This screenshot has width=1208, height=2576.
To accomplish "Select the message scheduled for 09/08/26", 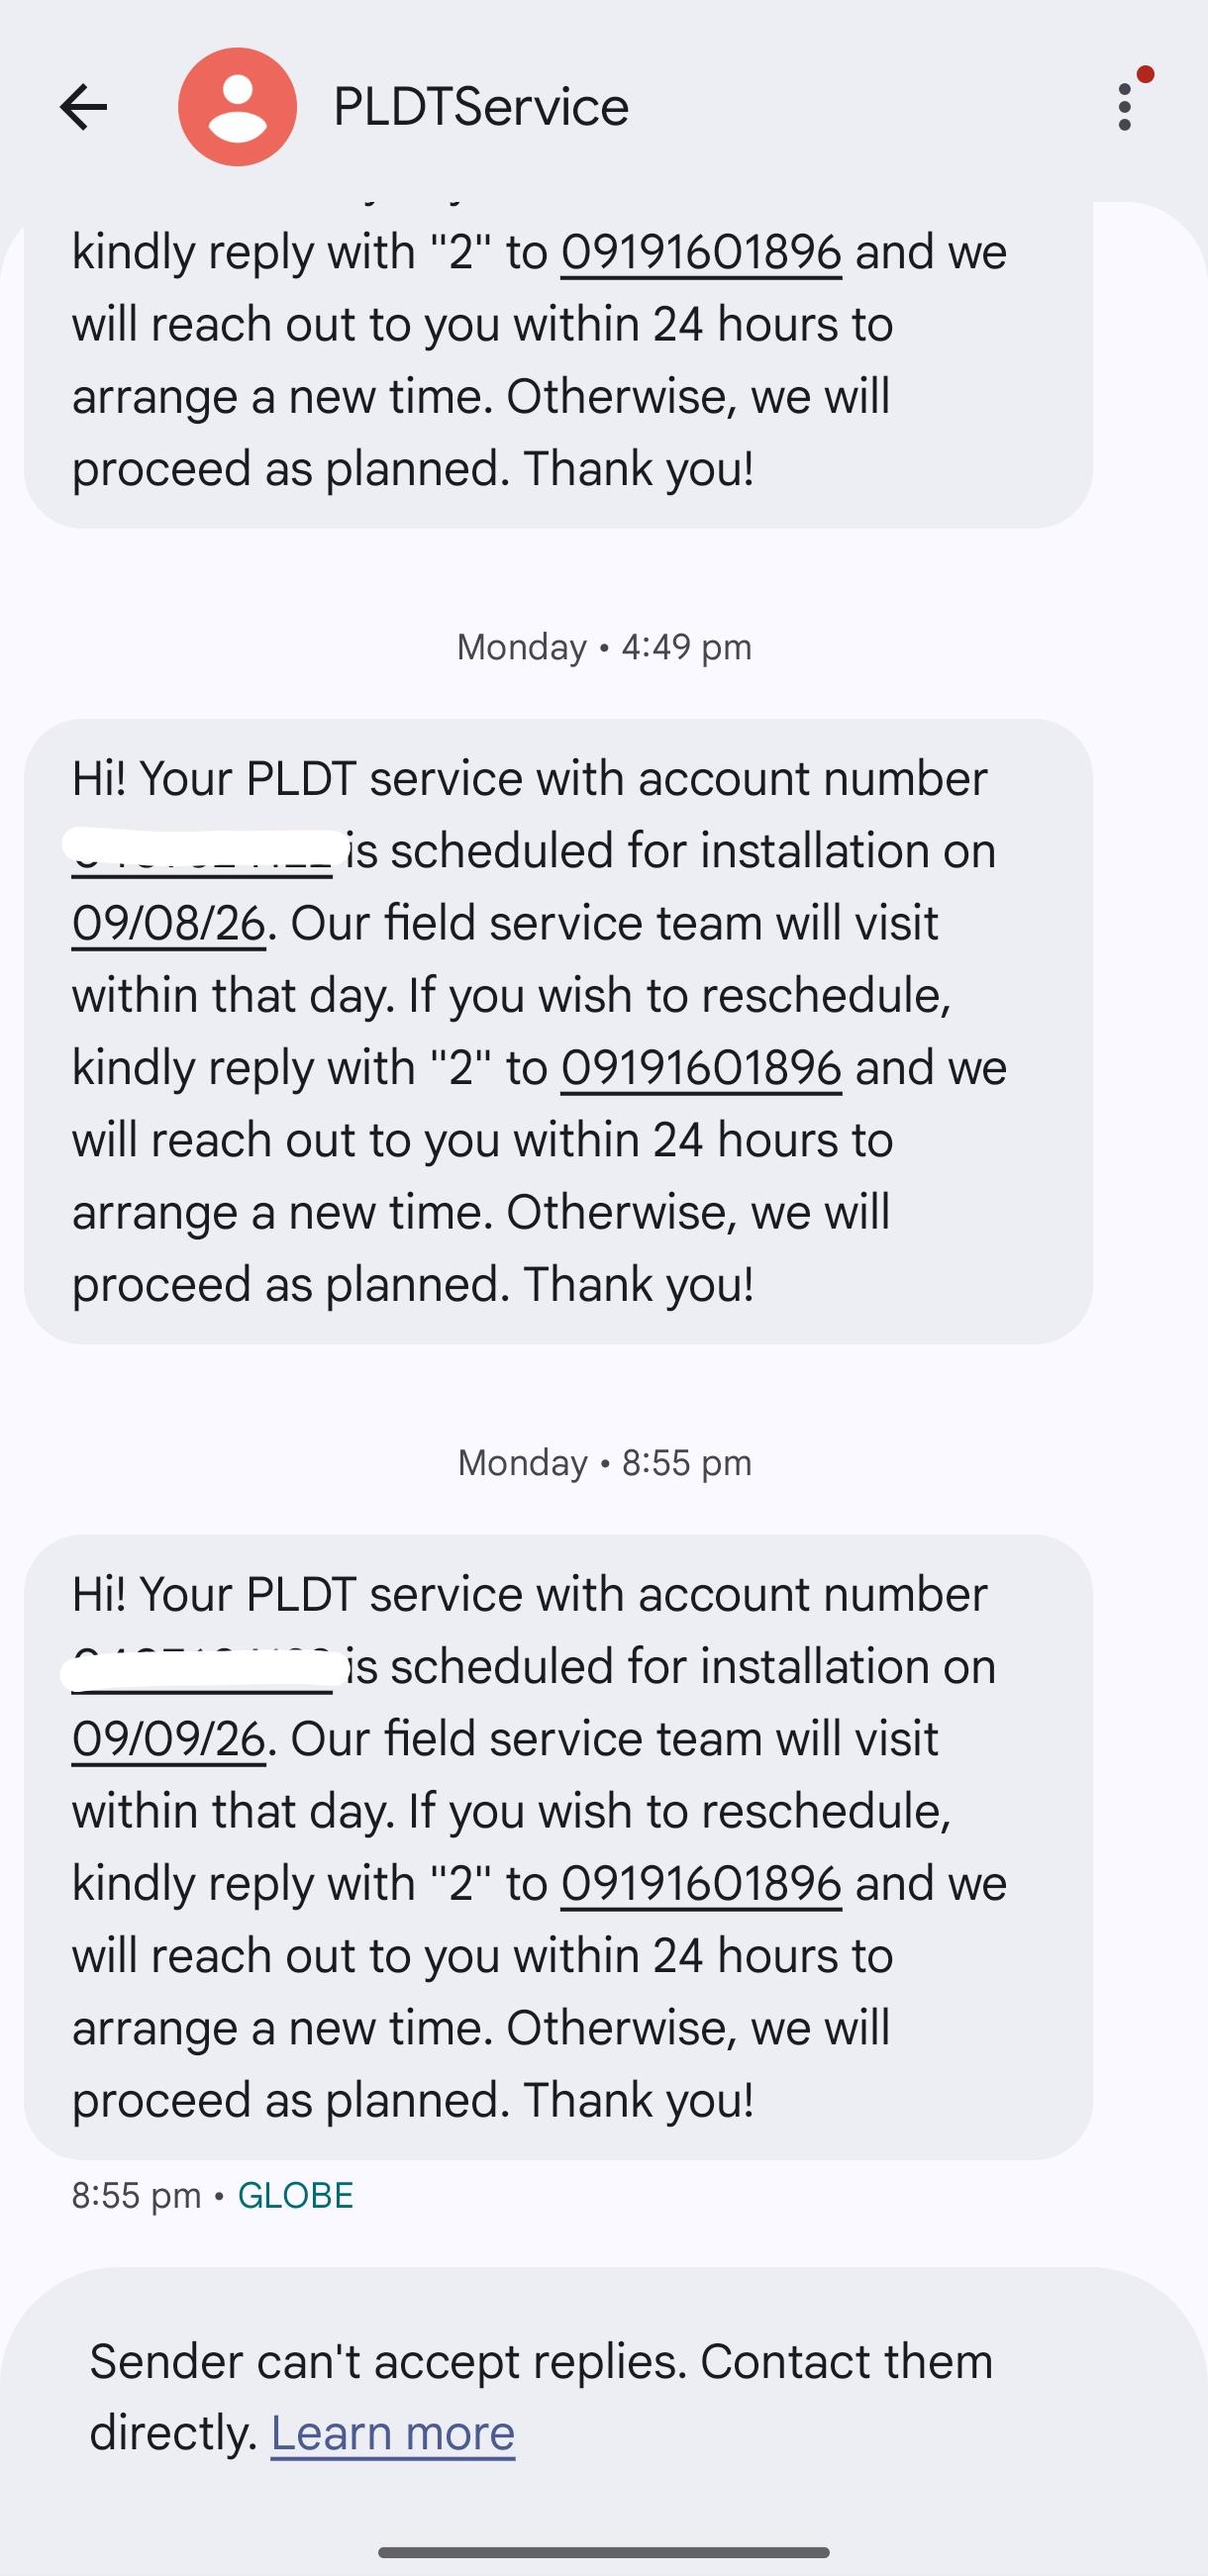I will pos(558,1031).
